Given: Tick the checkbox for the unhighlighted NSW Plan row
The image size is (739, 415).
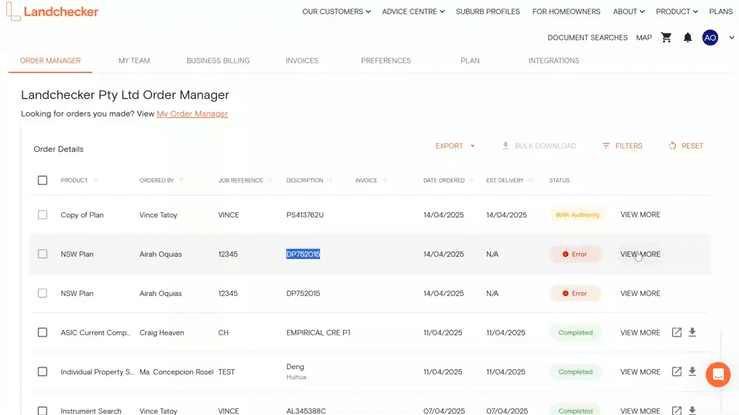Looking at the screenshot, I should (x=42, y=293).
